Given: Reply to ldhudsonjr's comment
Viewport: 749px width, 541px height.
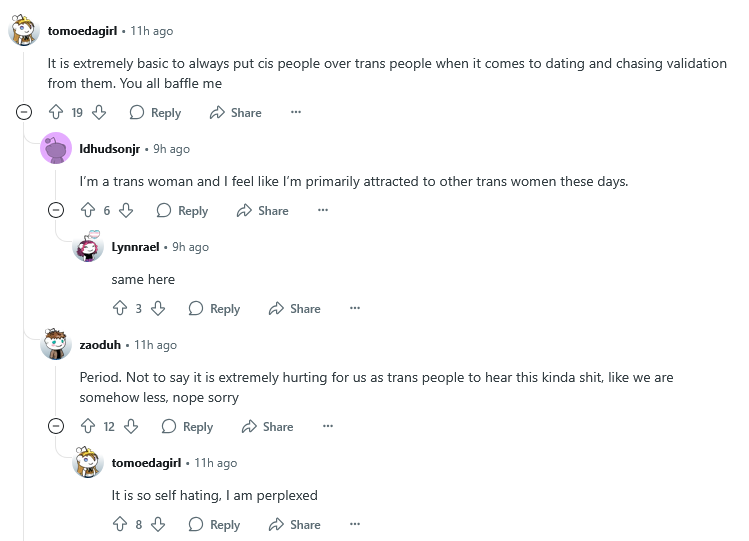Looking at the screenshot, I should point(182,211).
